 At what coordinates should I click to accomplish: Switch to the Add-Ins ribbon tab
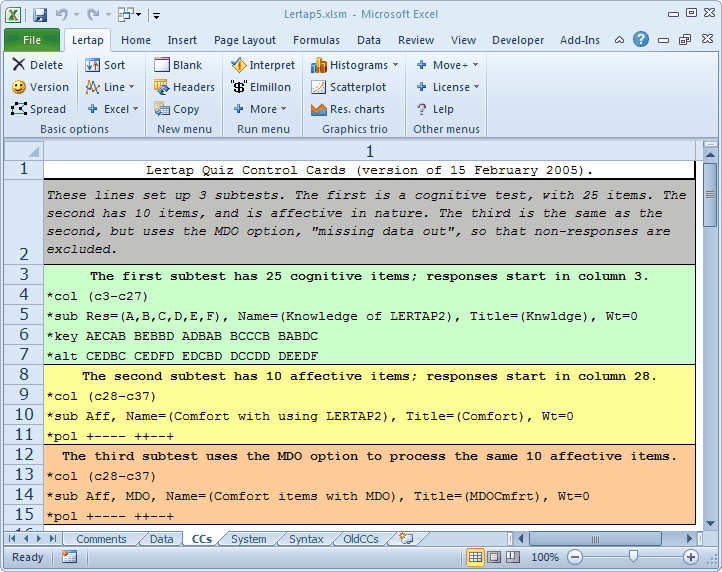[580, 40]
